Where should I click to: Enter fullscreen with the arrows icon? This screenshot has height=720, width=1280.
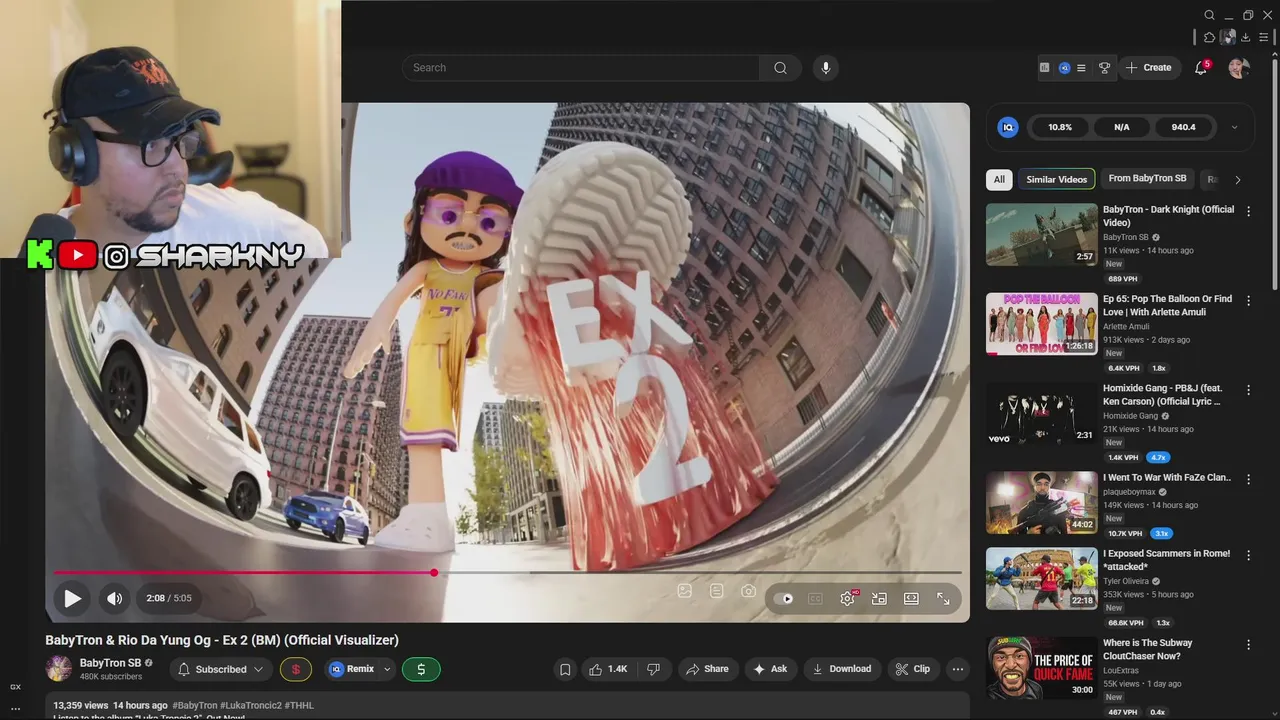943,599
